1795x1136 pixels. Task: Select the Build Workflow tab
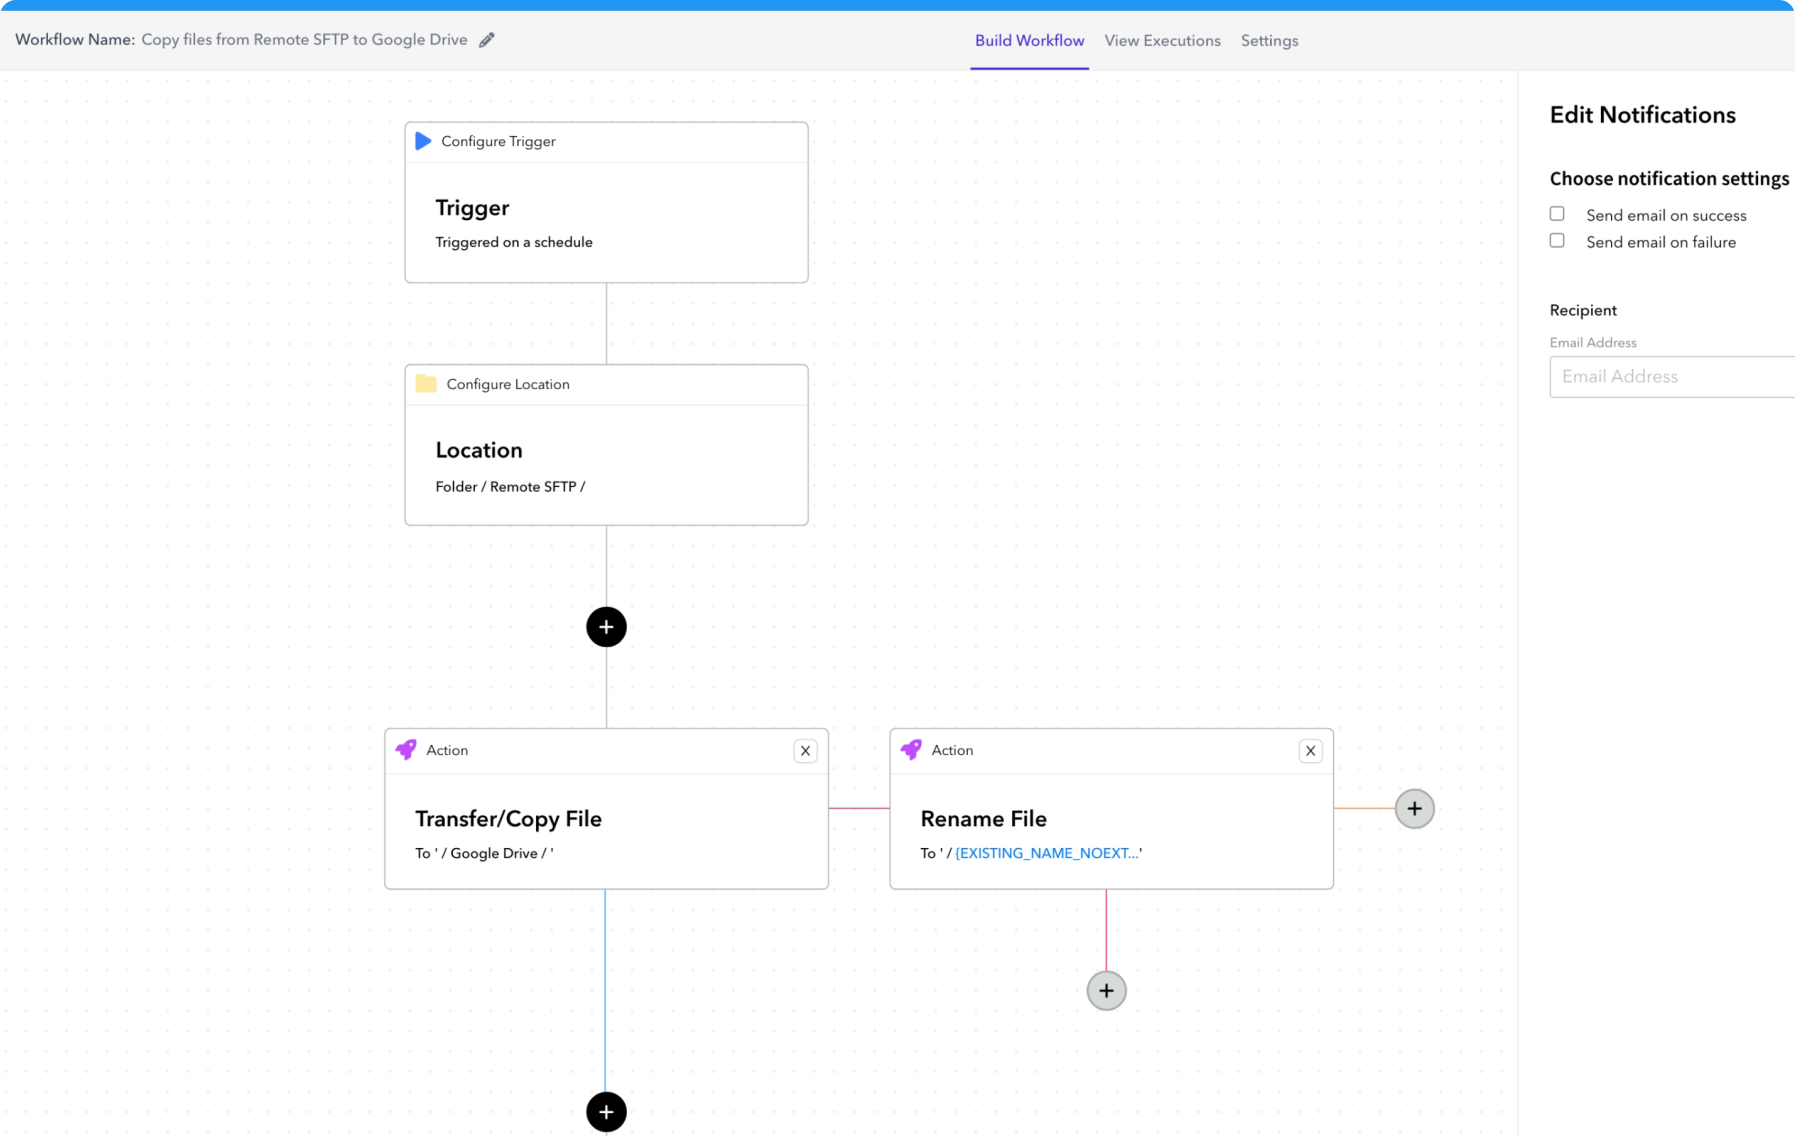[1029, 41]
